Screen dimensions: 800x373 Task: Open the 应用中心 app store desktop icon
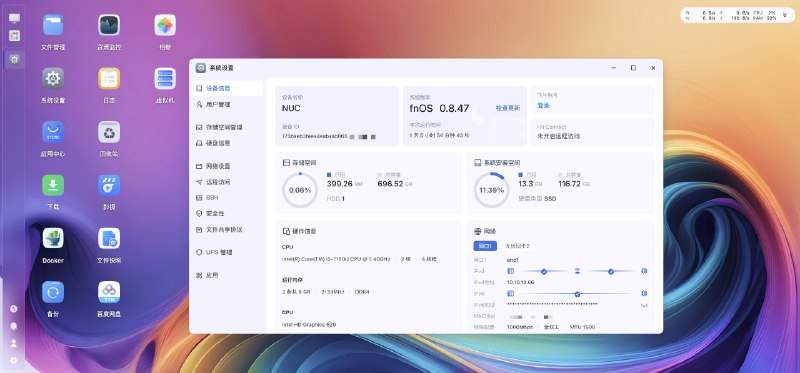[x=53, y=132]
